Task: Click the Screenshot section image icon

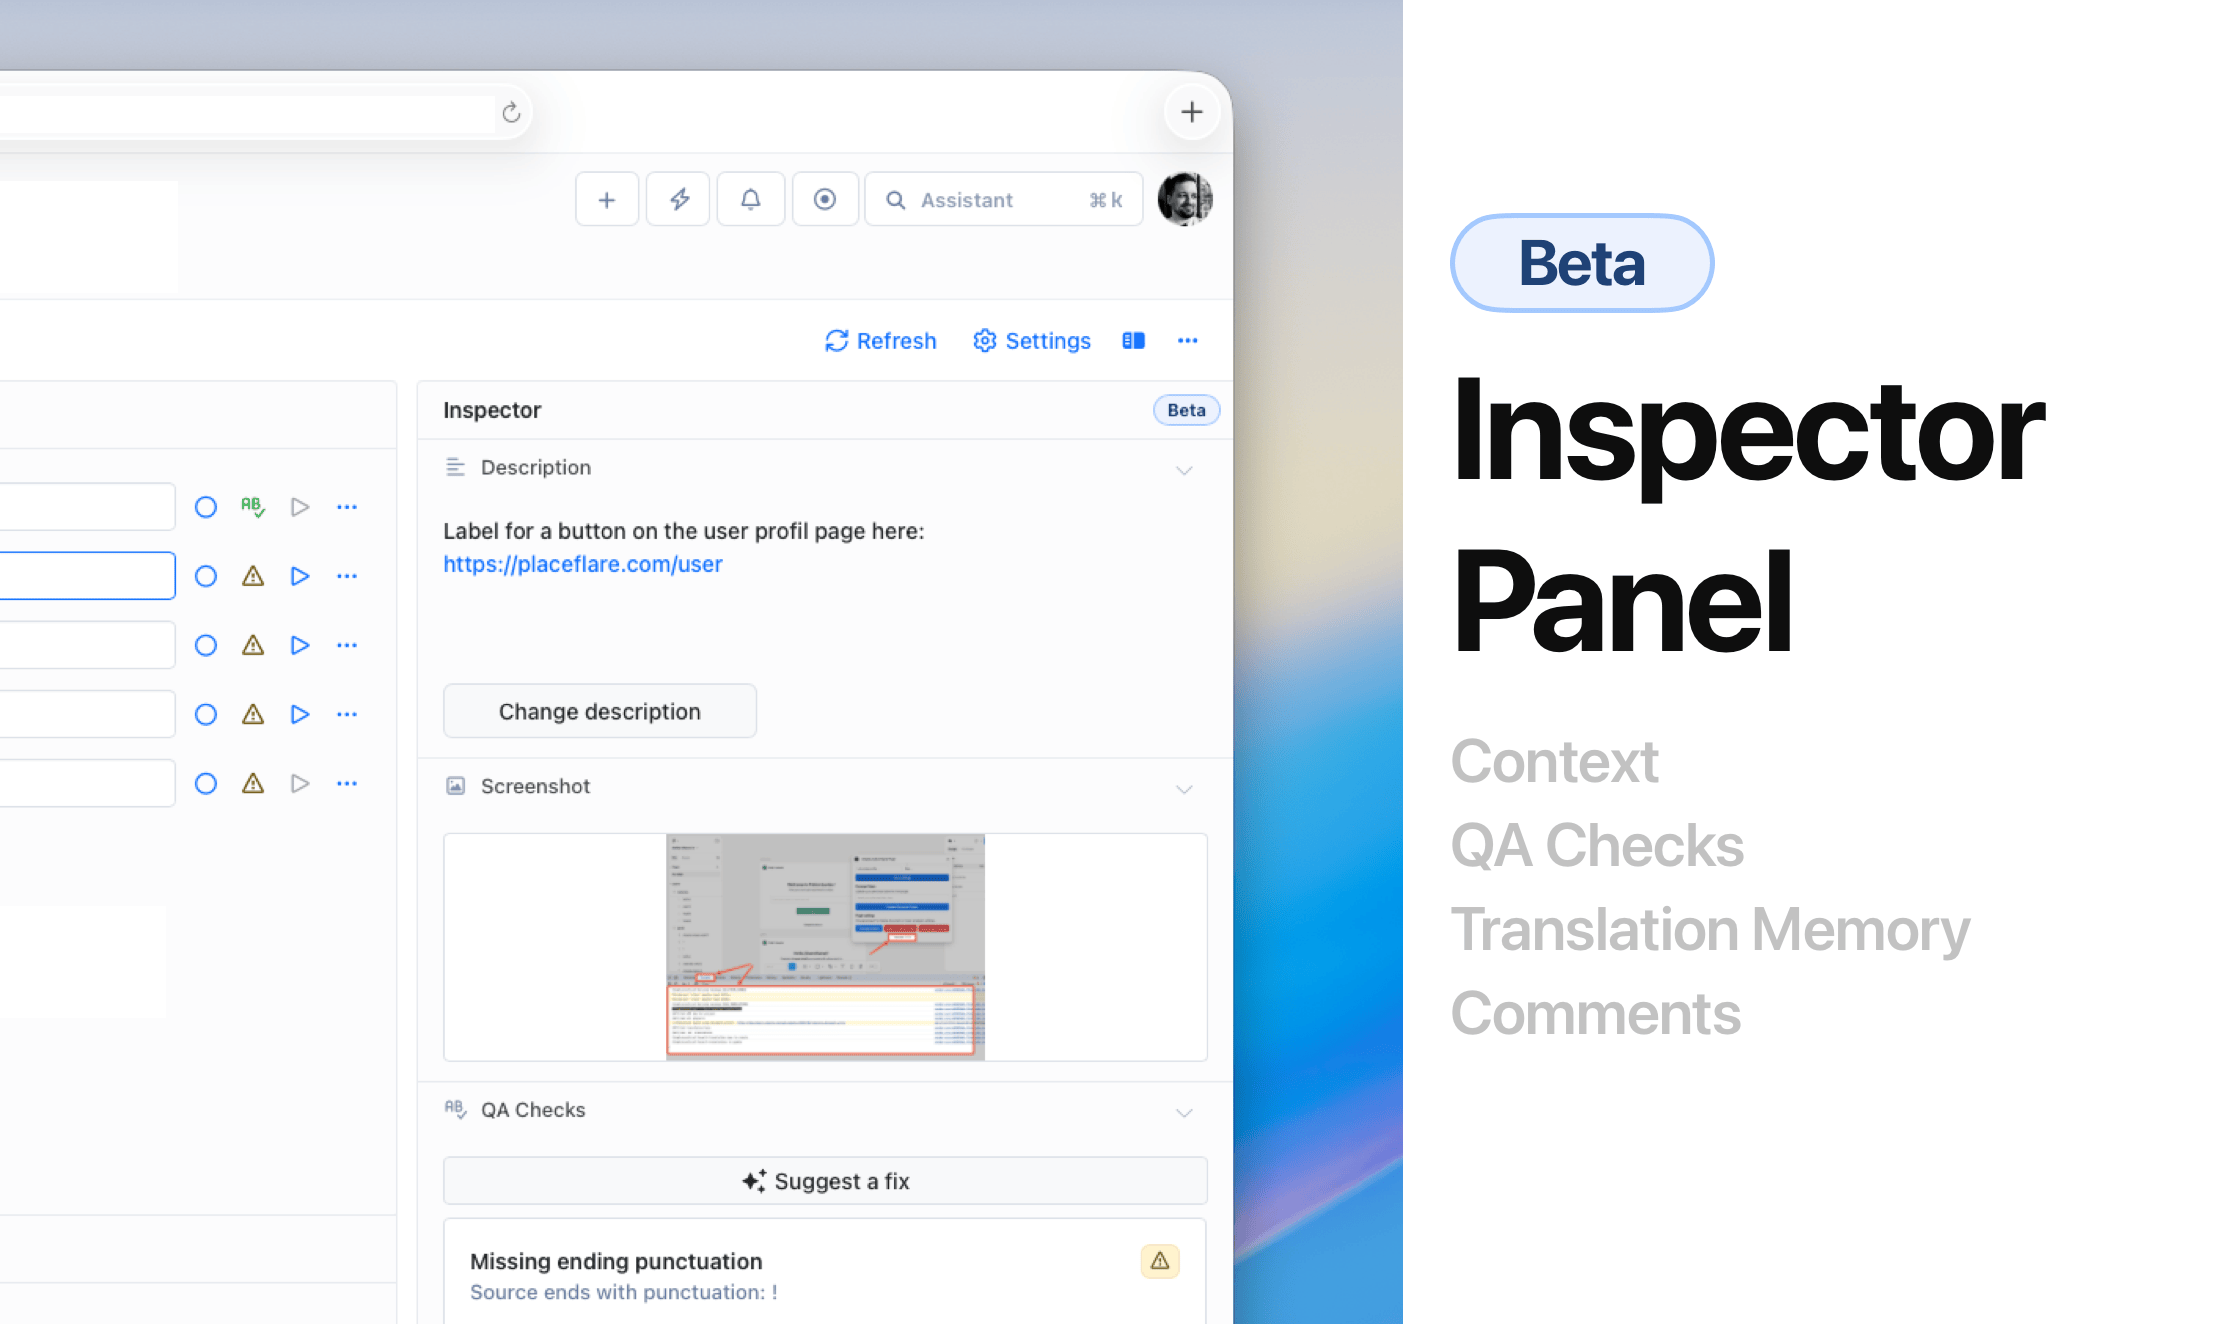Action: click(x=456, y=787)
